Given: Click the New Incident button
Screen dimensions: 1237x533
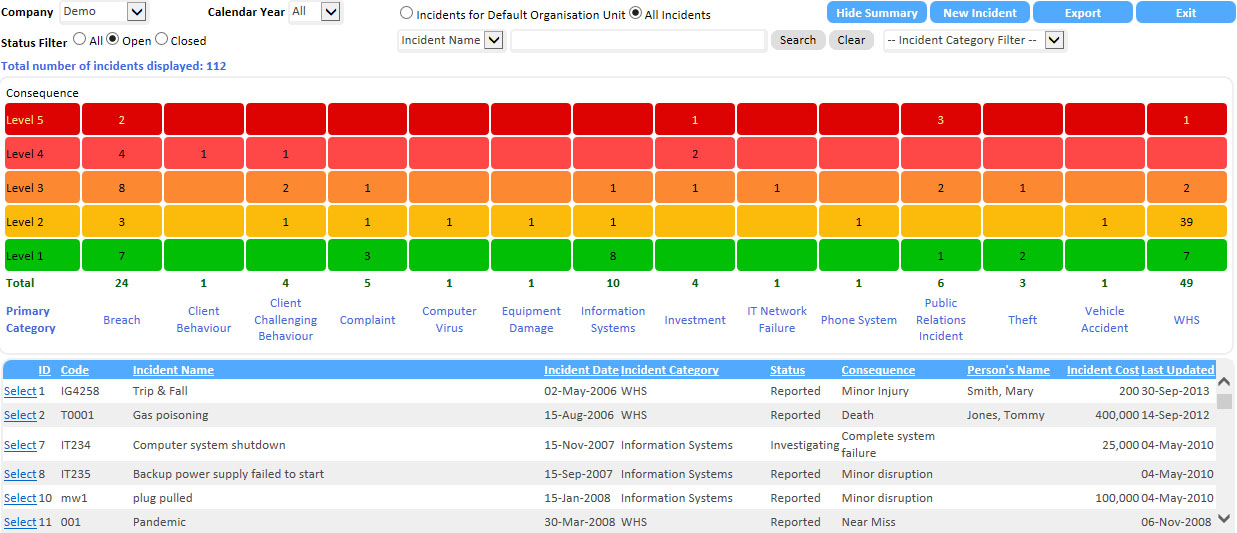Looking at the screenshot, I should (x=979, y=13).
